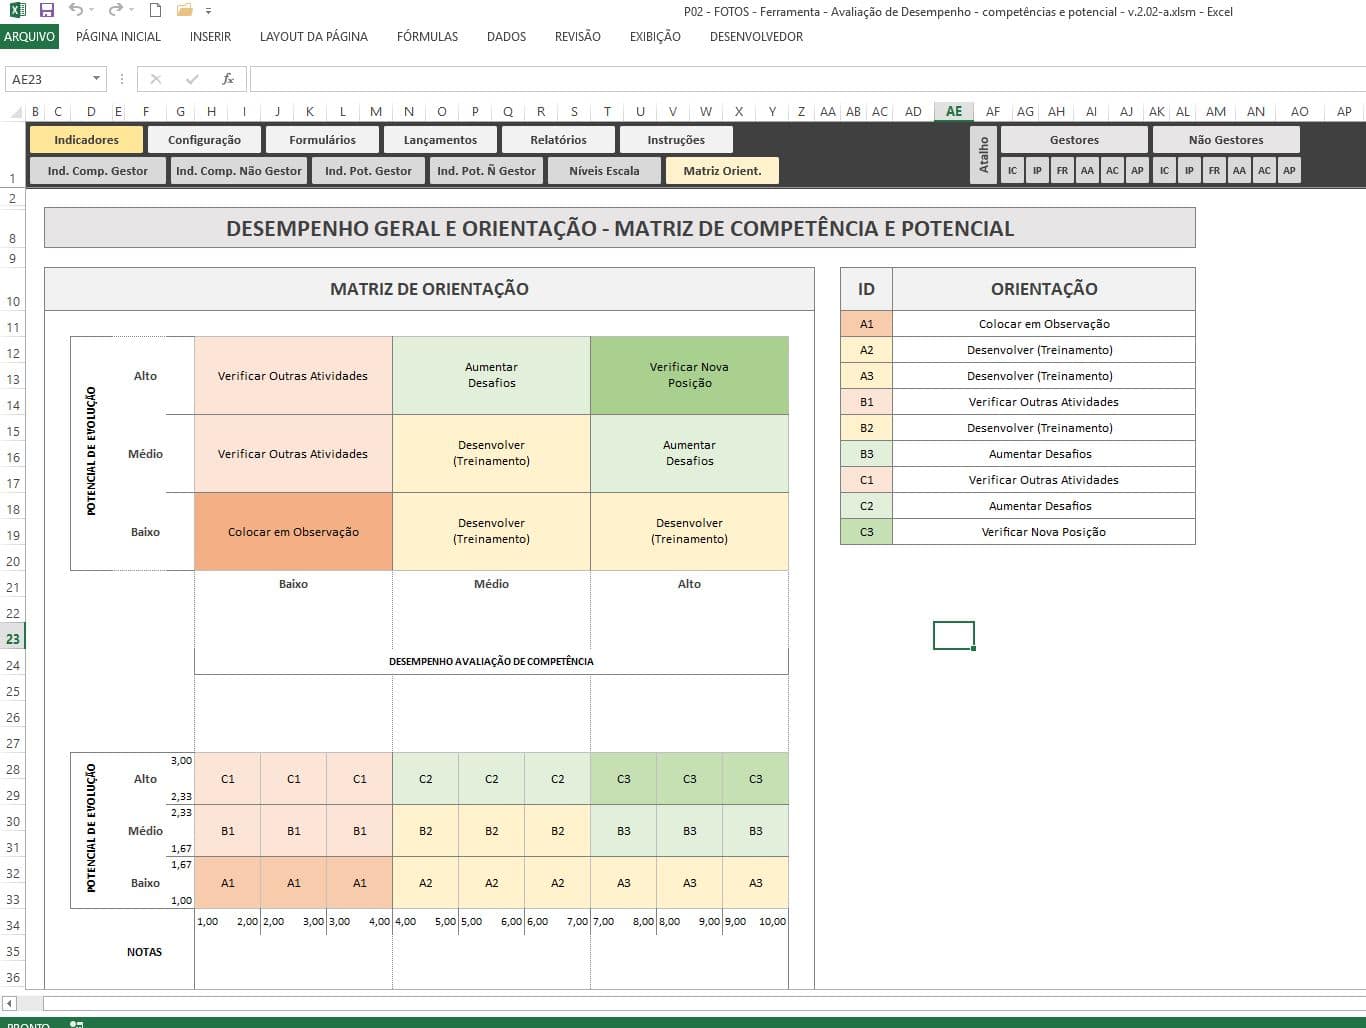
Task: Redo the last undone action
Action: coord(114,11)
